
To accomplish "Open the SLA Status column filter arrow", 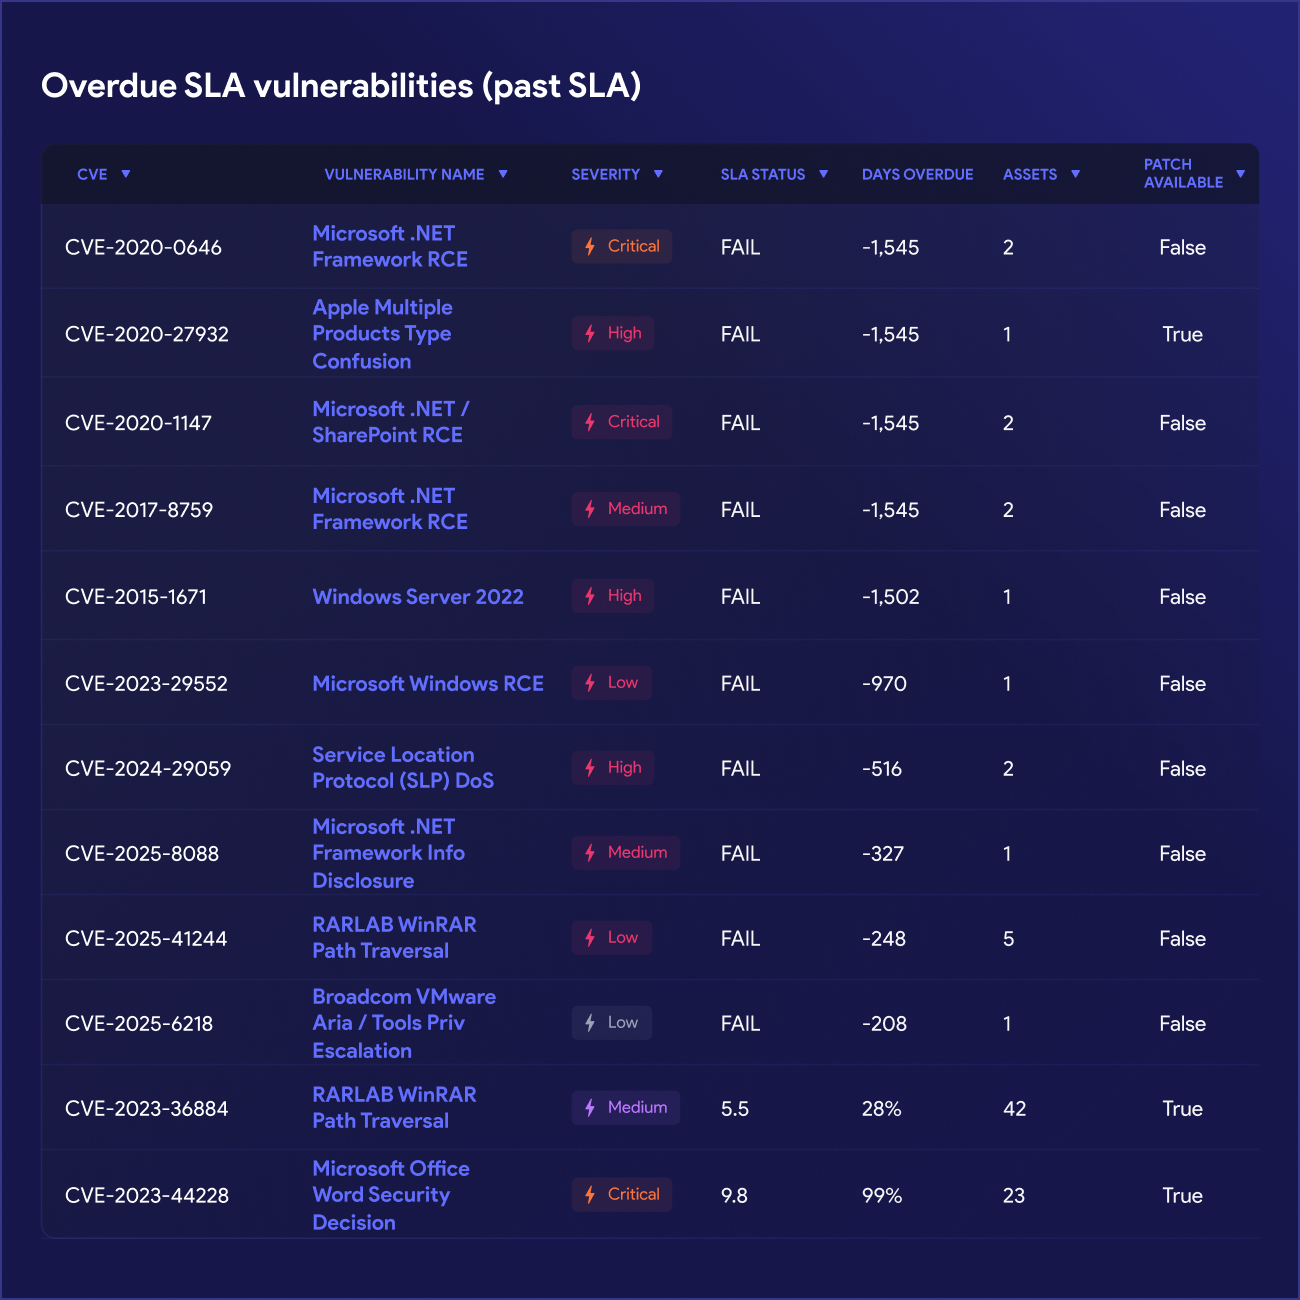I will point(824,174).
